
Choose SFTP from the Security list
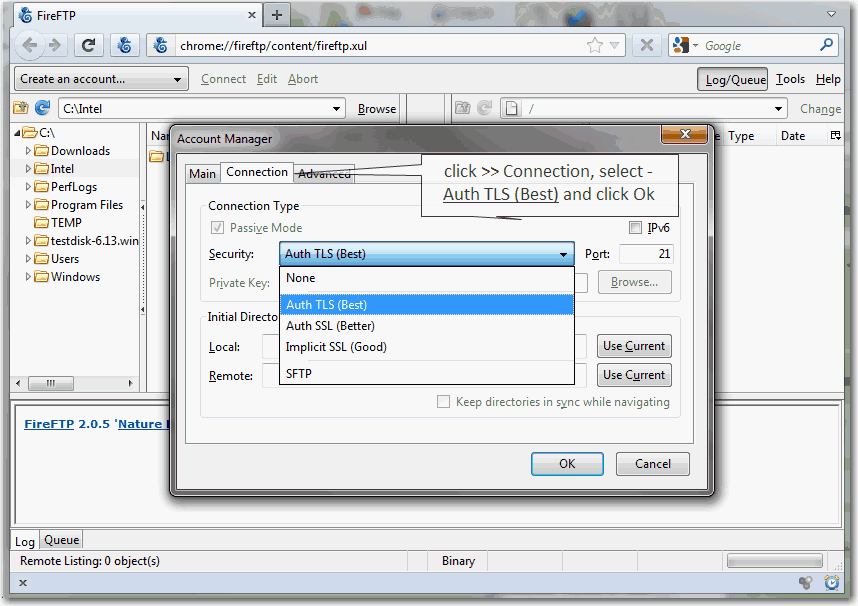427,374
